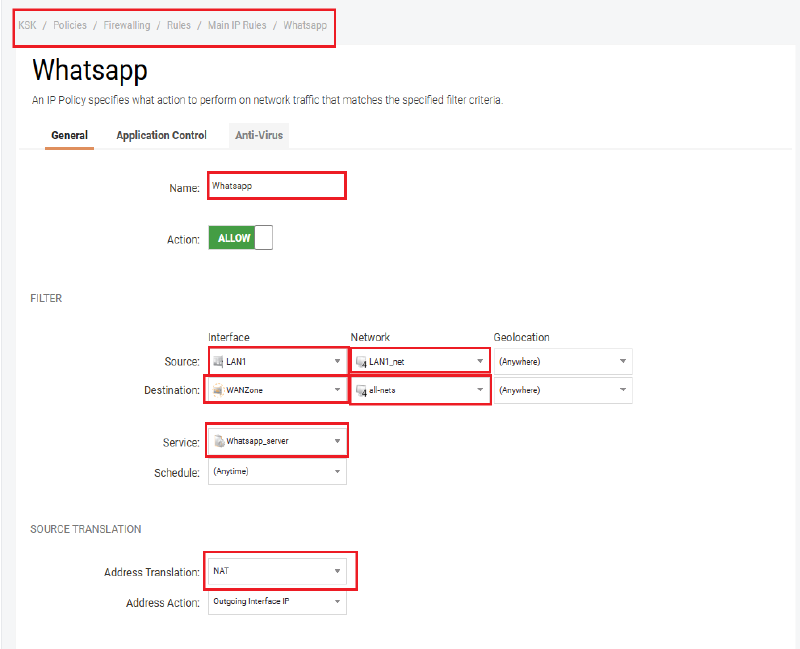
Task: Click inside the Name text field
Action: (x=276, y=186)
